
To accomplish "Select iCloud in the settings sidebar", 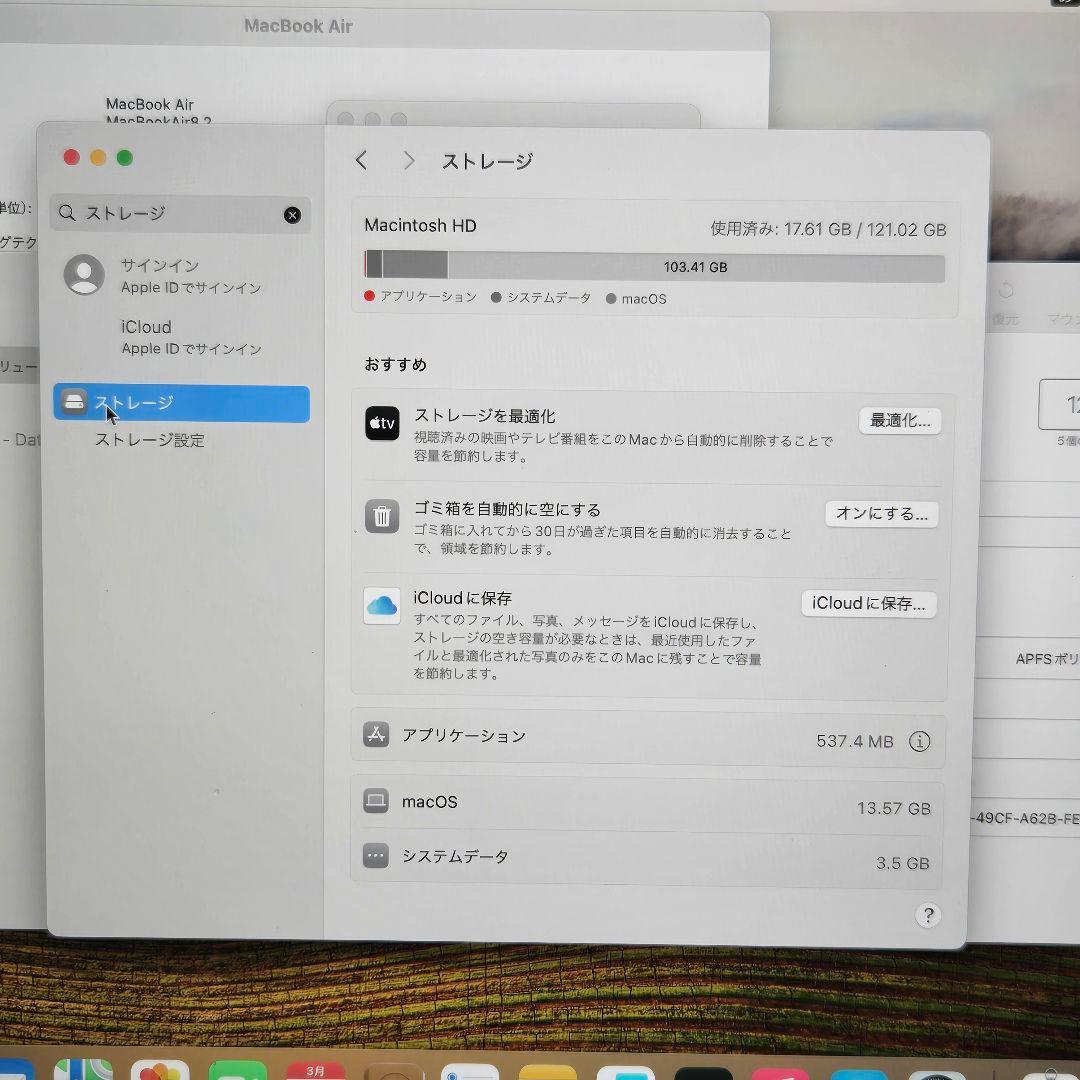I will (146, 327).
